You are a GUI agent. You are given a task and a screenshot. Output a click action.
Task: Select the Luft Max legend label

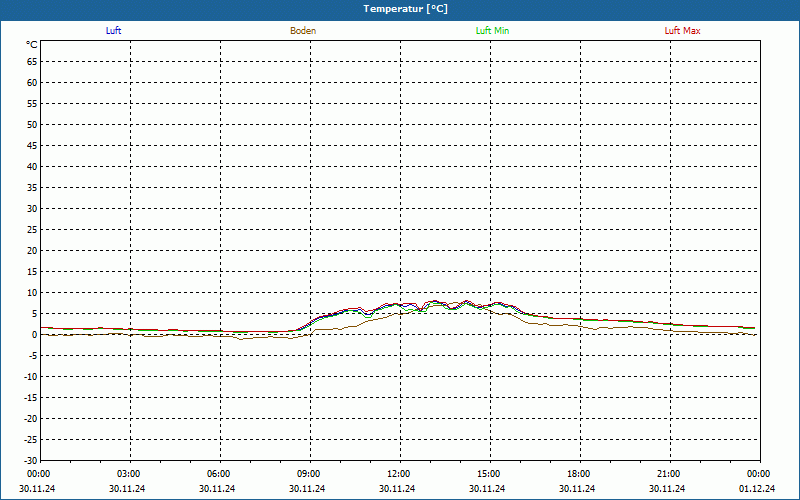point(682,31)
